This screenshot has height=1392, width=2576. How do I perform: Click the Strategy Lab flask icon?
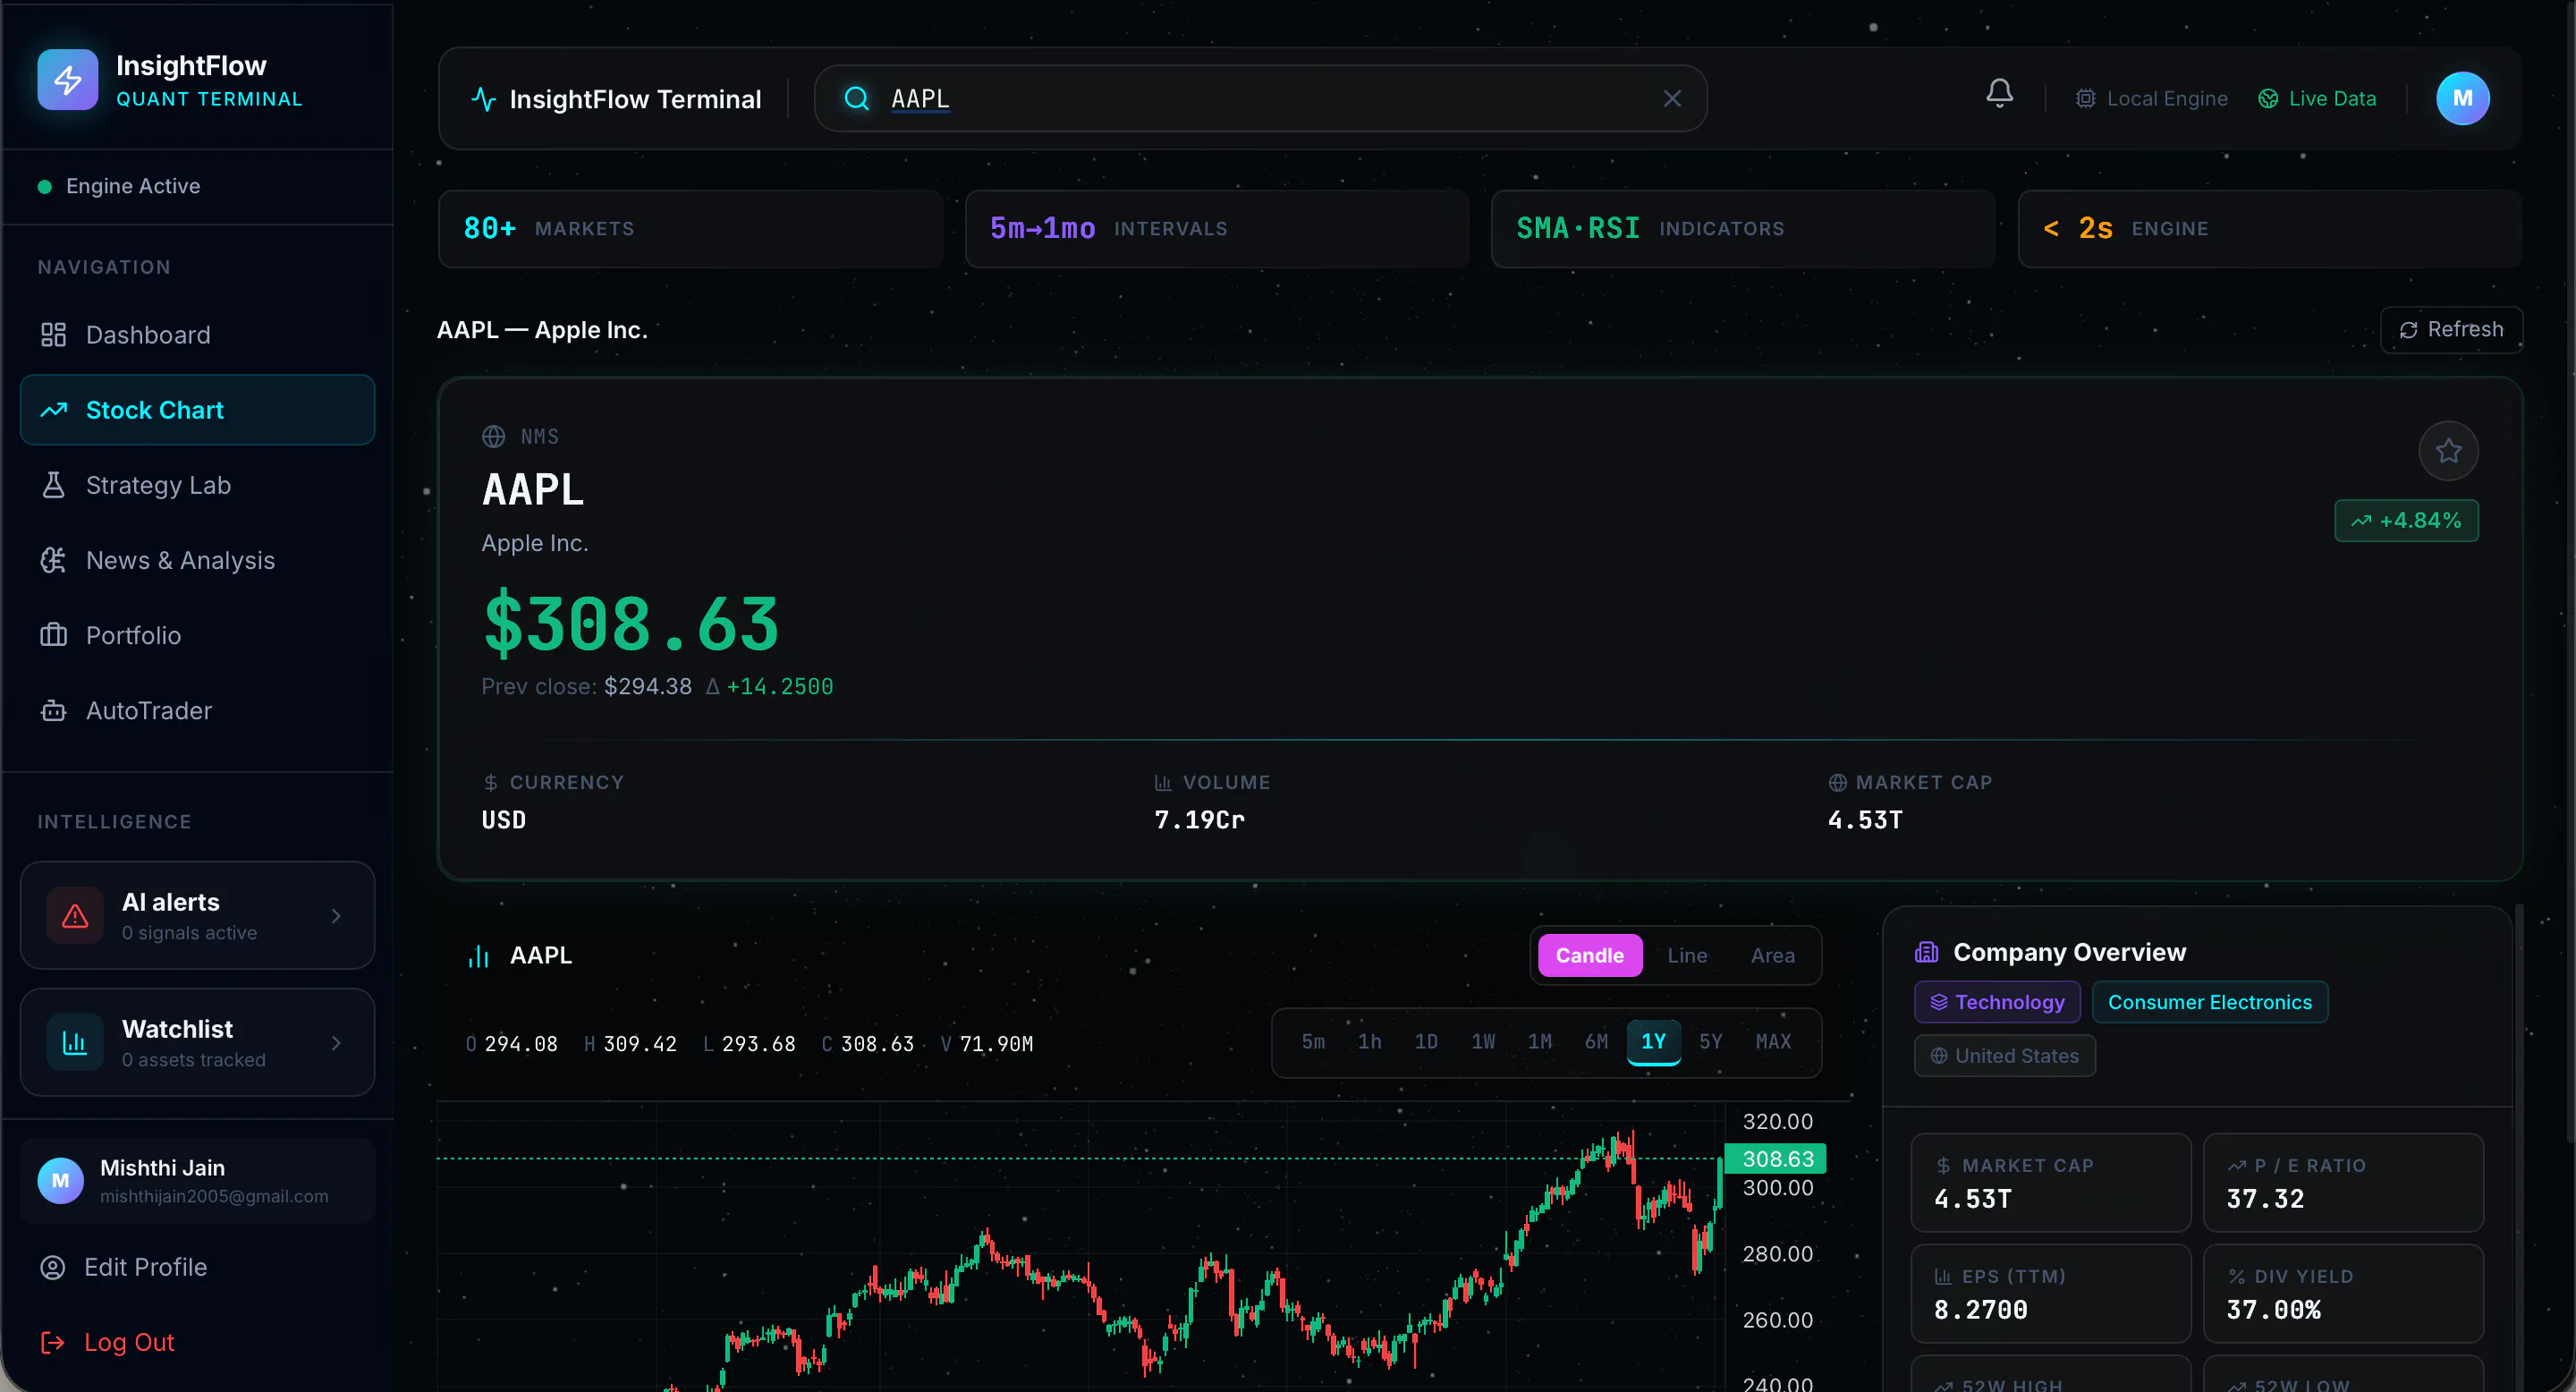[x=53, y=485]
